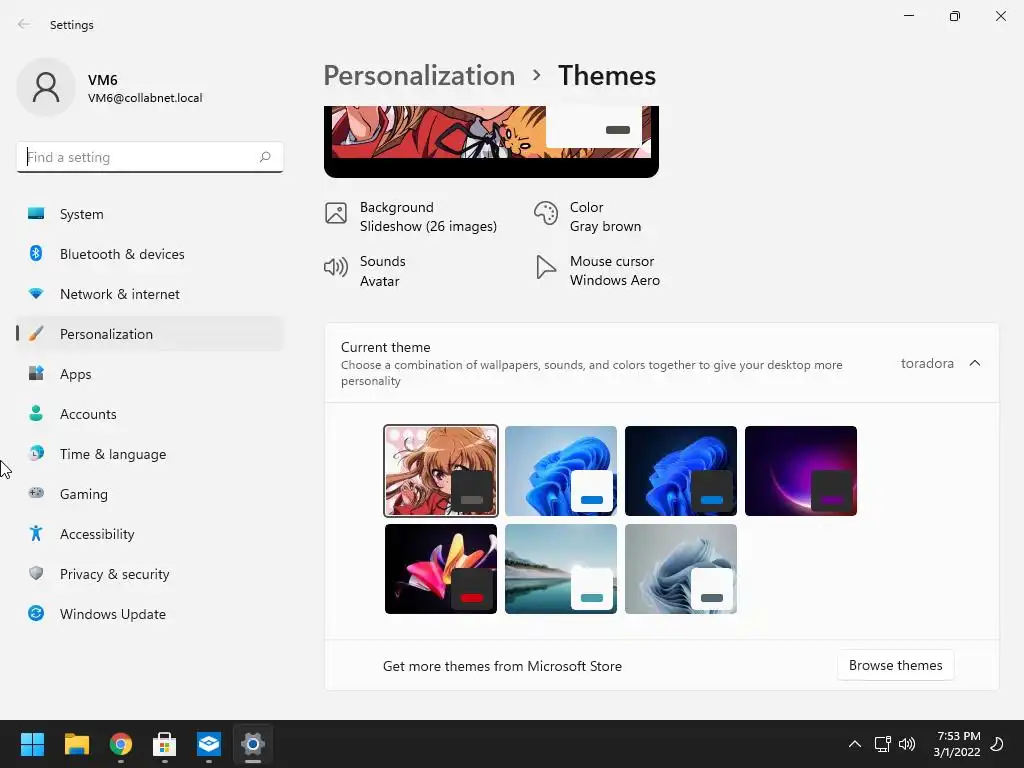Click the Personalization breadcrumb link
Screen dimensions: 1024x768
click(x=419, y=76)
